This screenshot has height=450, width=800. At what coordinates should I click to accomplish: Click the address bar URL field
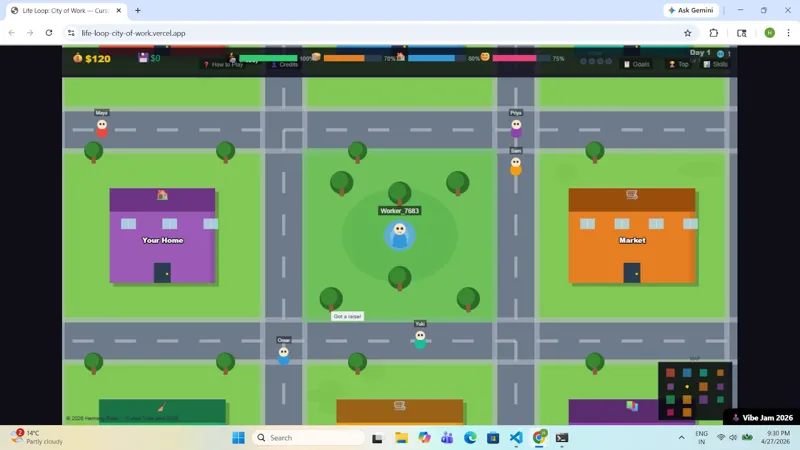[x=380, y=33]
